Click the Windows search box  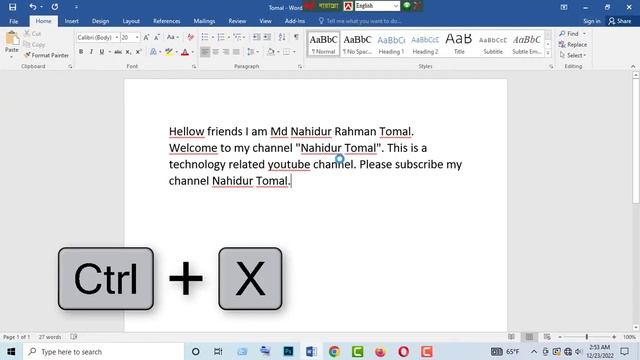point(103,351)
